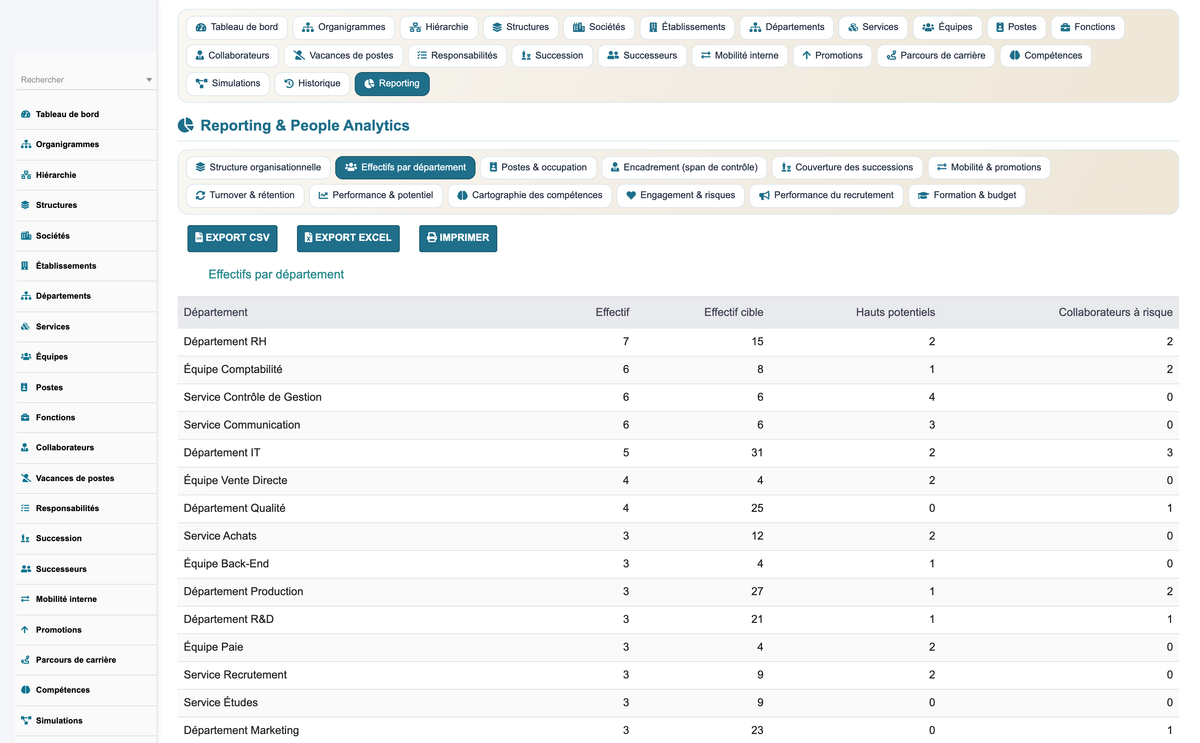Click the printer icon on IMPRIMER
1200x743 pixels.
click(431, 238)
